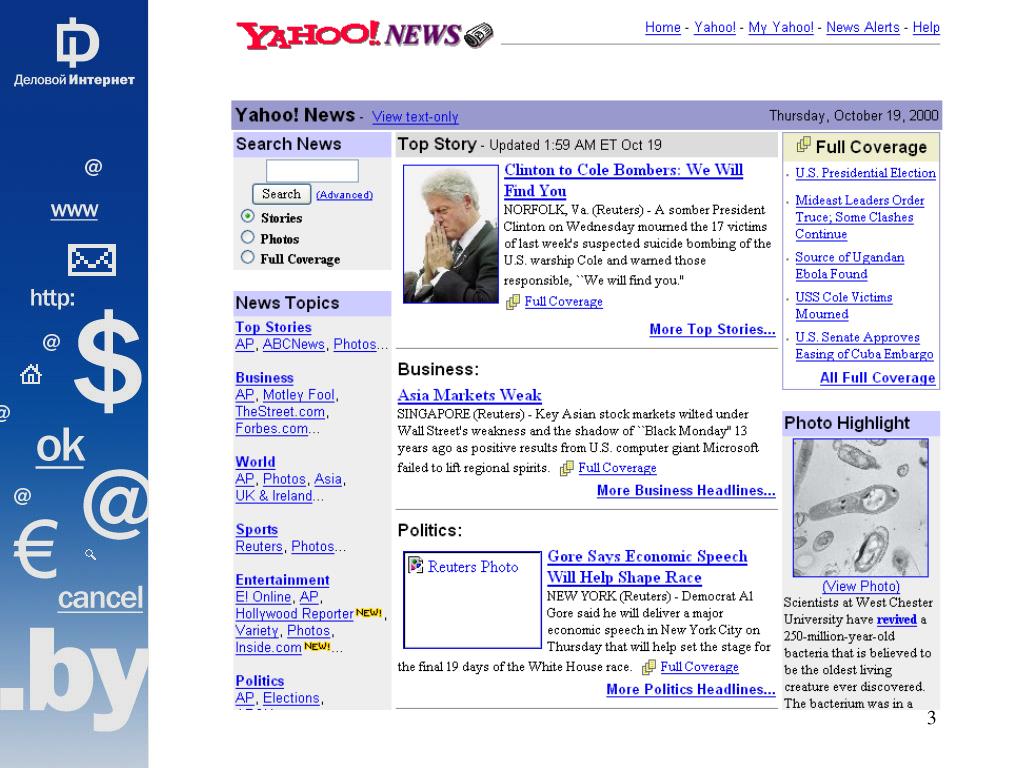Open News Alerts in top navigation
This screenshot has width=1024, height=768.
pos(863,27)
